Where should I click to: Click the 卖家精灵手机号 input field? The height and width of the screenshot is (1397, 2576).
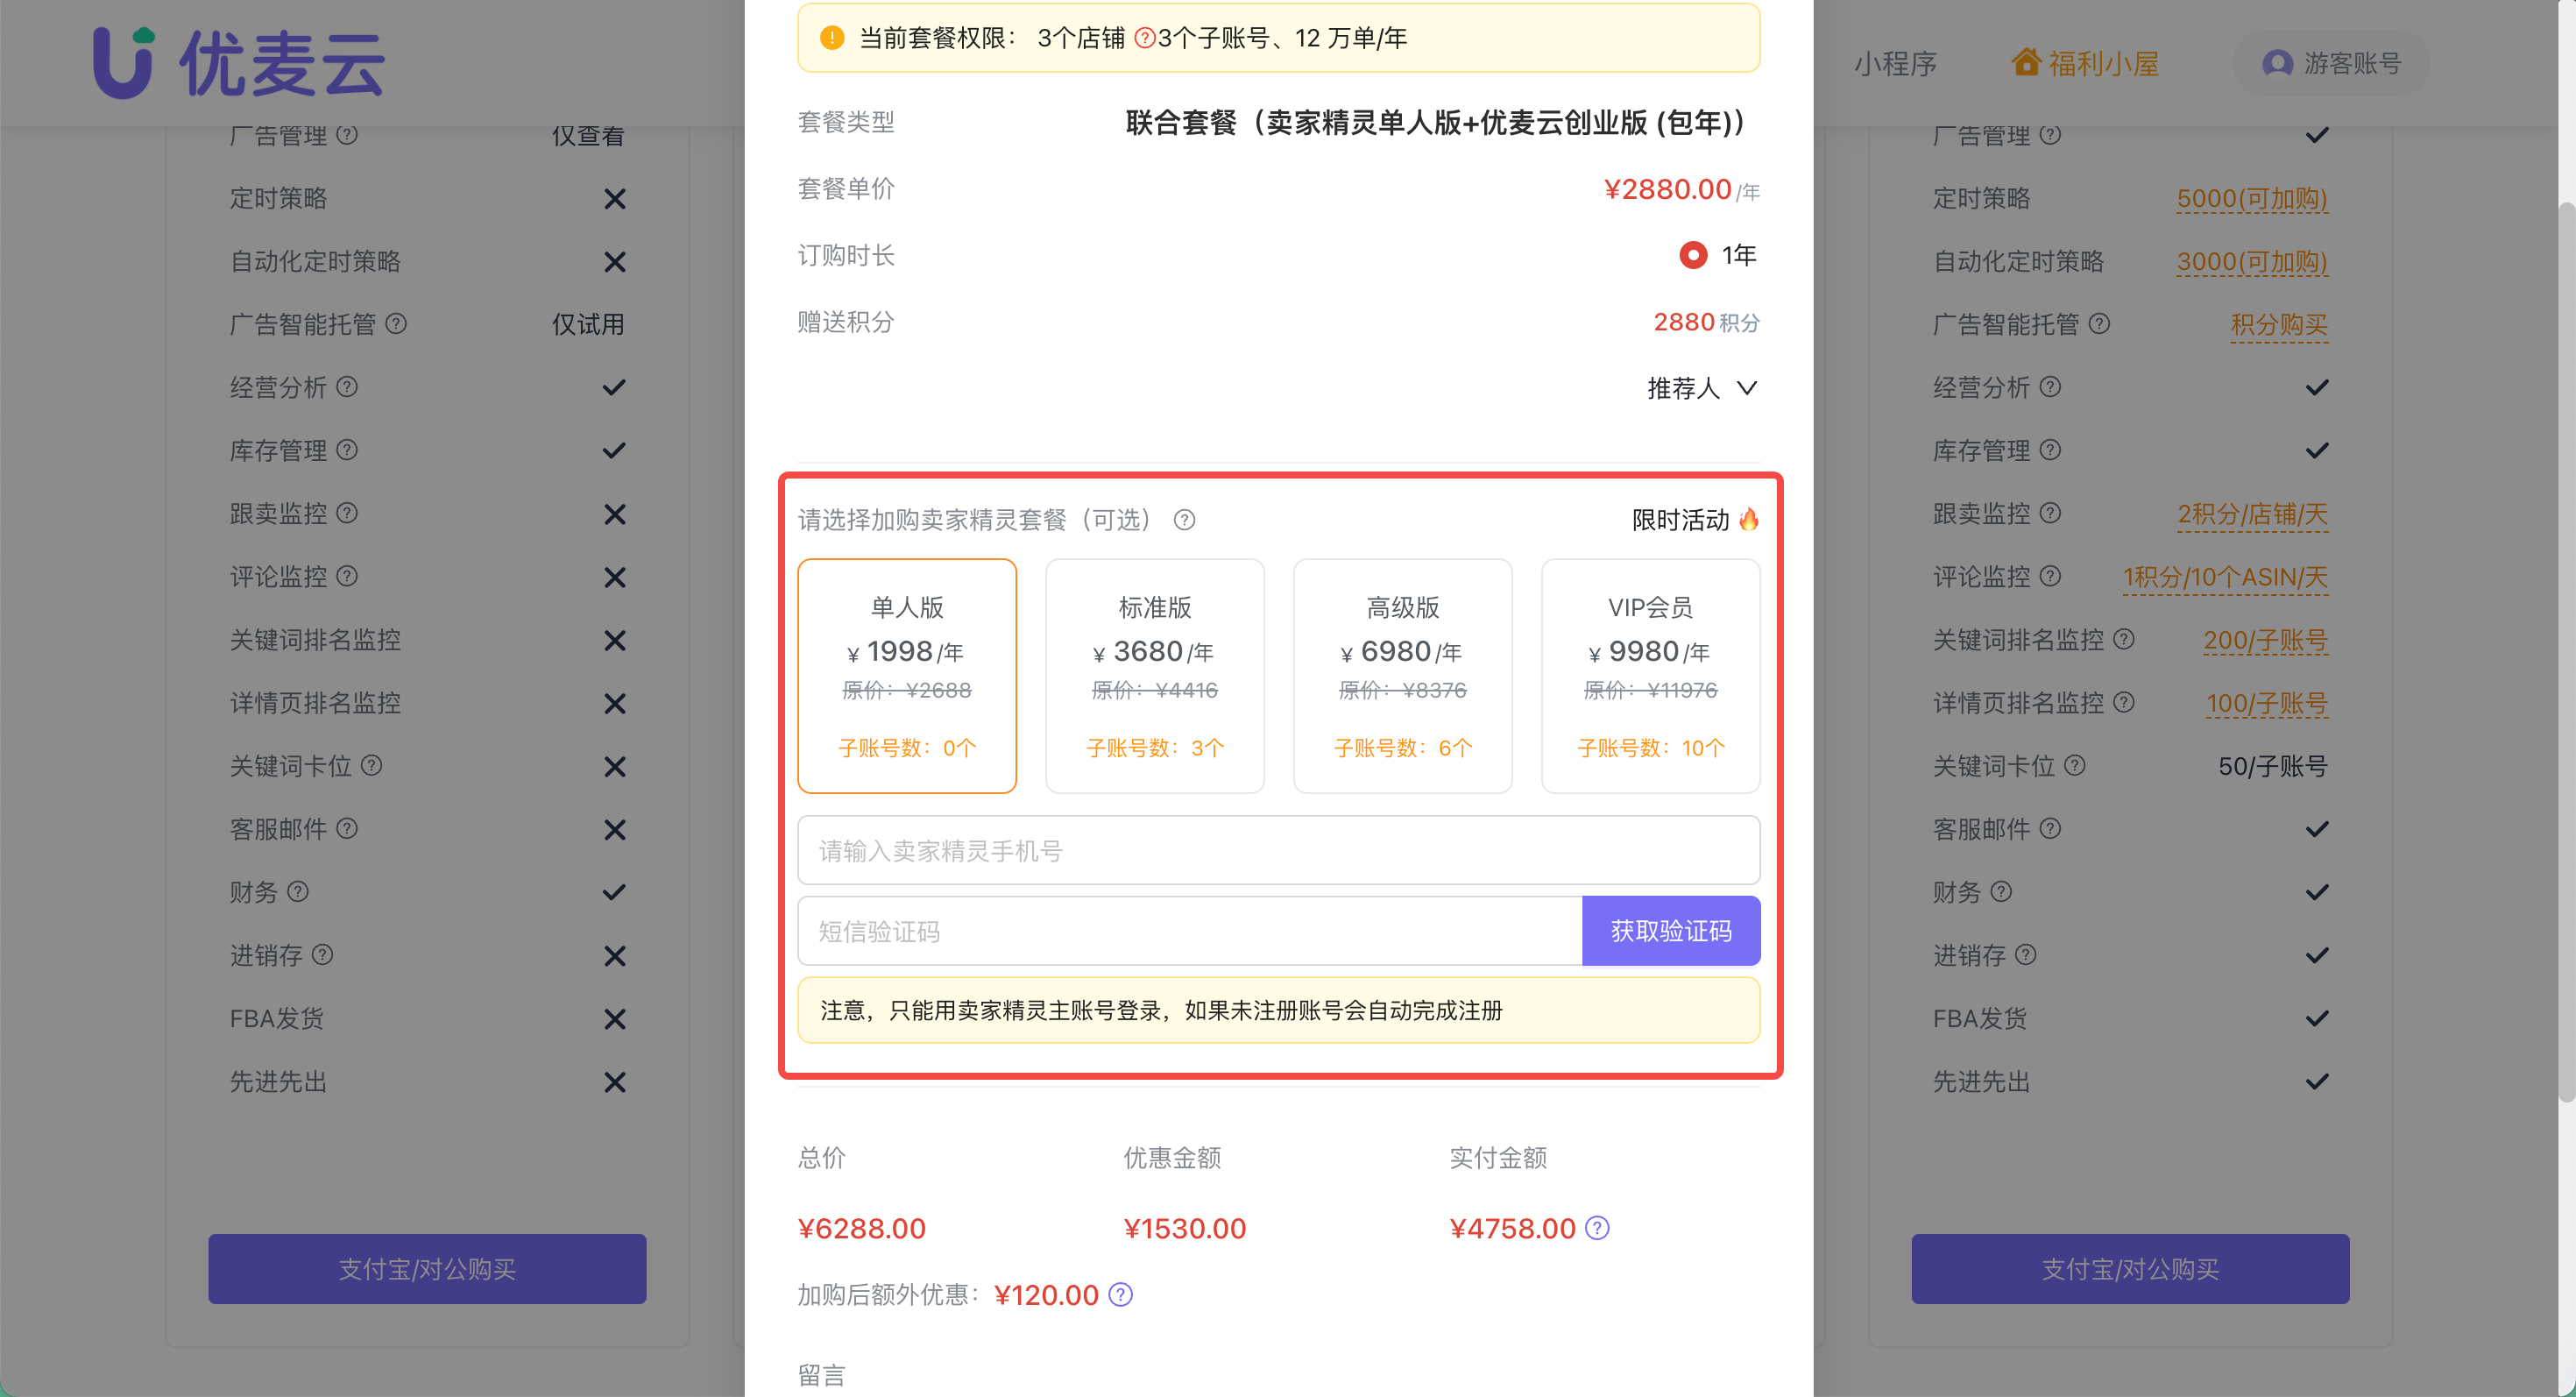[1278, 850]
